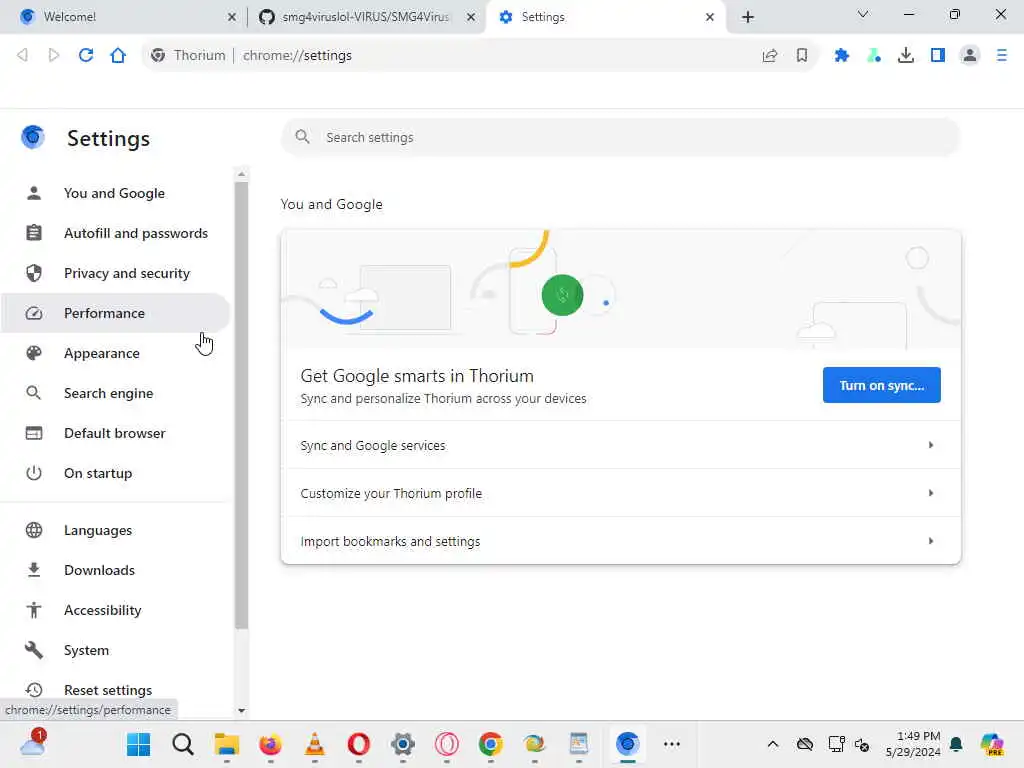
Task: Open the Downloads toolbar icon
Action: [x=906, y=56]
